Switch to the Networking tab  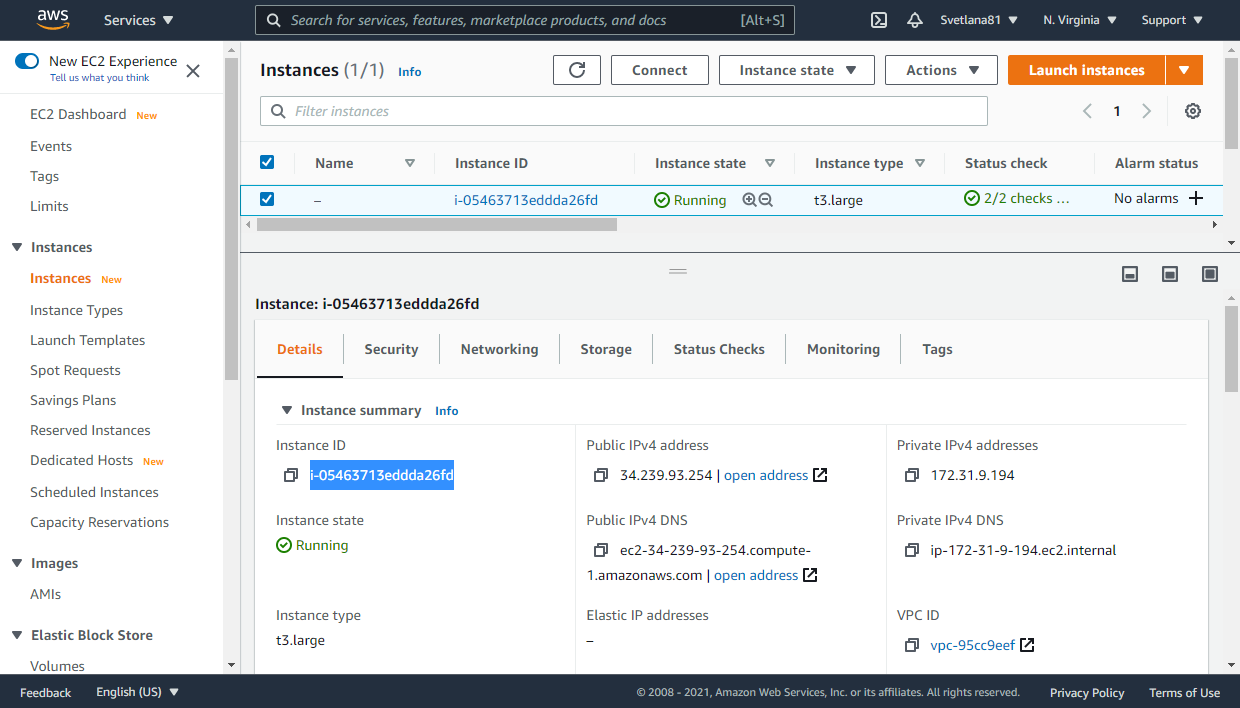point(499,349)
